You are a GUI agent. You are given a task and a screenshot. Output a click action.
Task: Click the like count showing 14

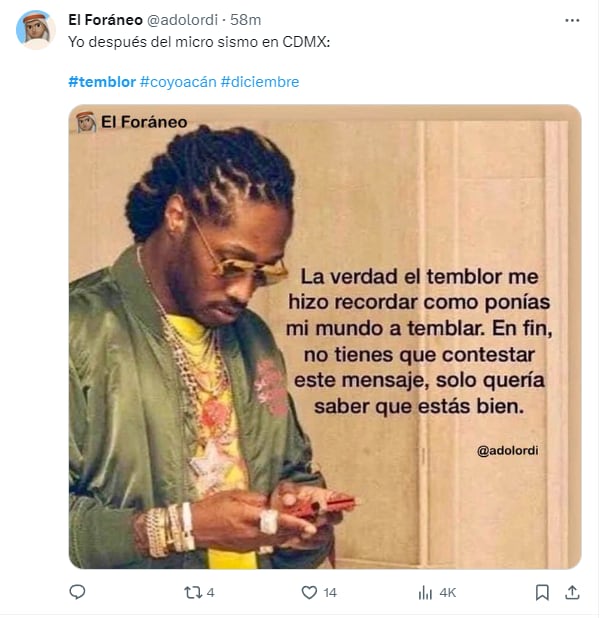click(330, 593)
